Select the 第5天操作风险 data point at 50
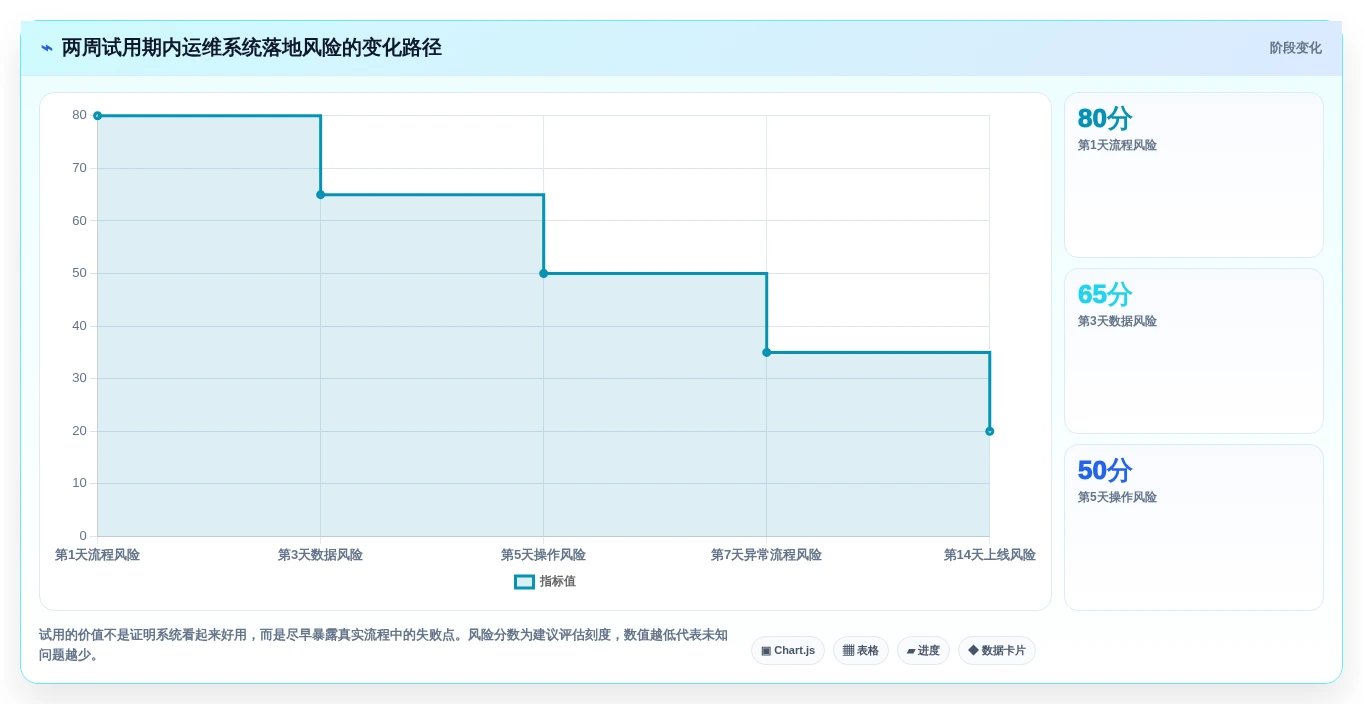 tap(544, 273)
